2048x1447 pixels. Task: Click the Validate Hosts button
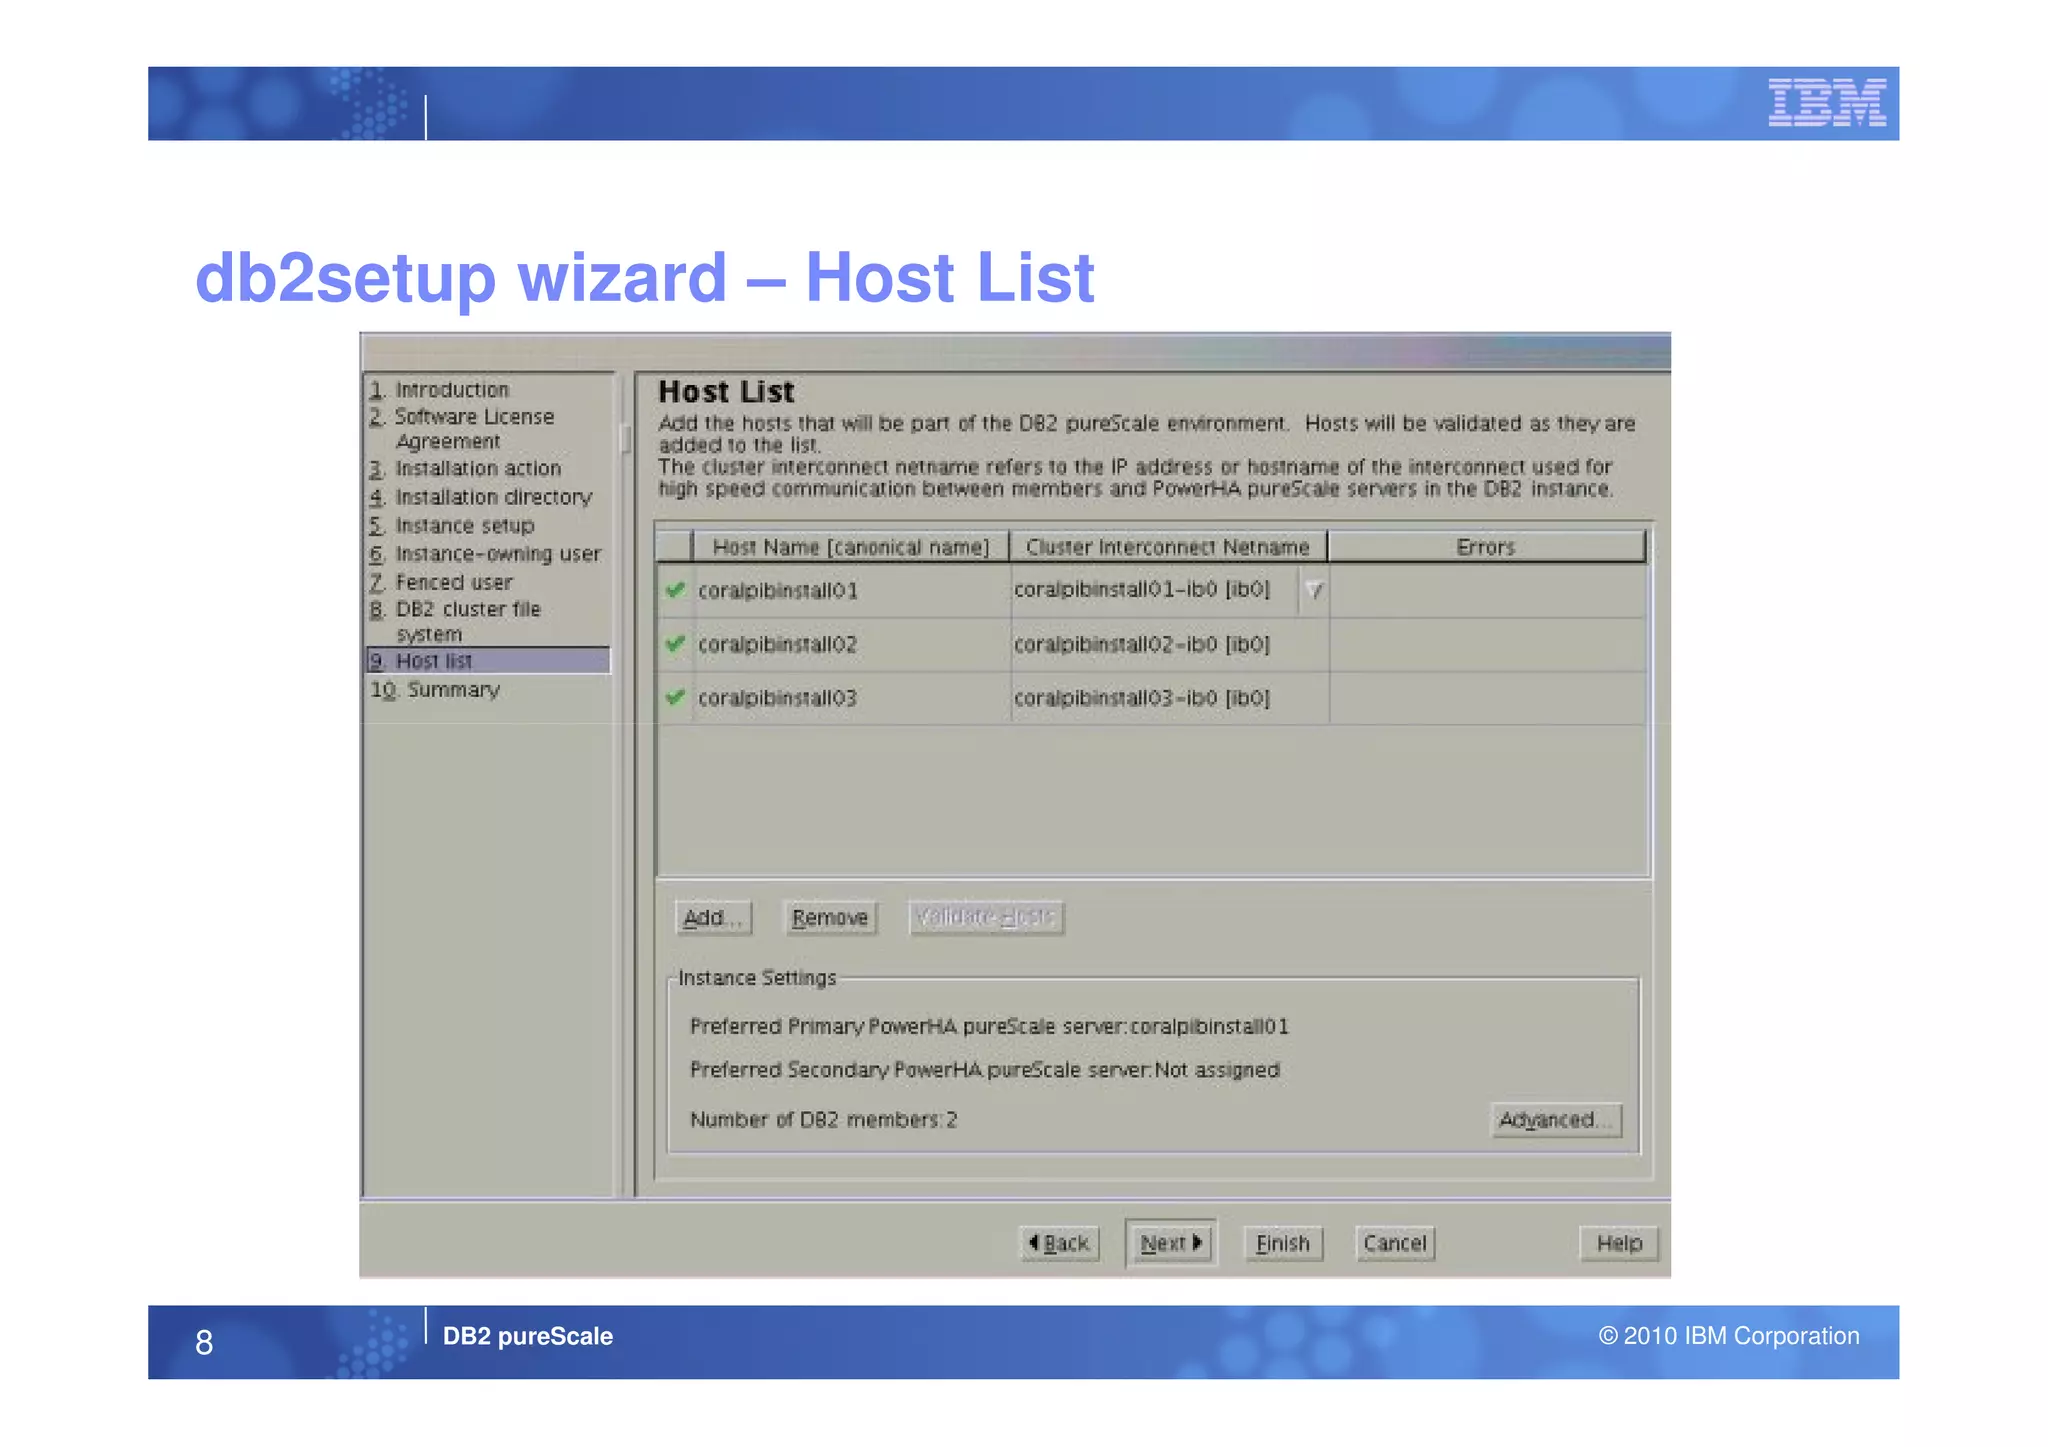tap(986, 917)
